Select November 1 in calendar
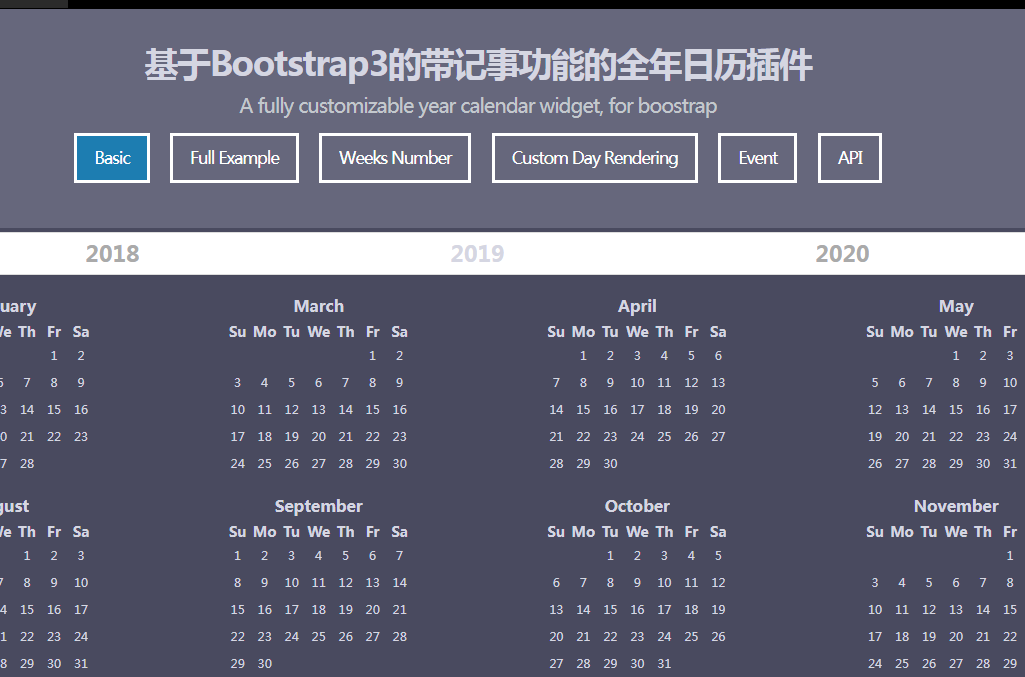 tap(1010, 555)
